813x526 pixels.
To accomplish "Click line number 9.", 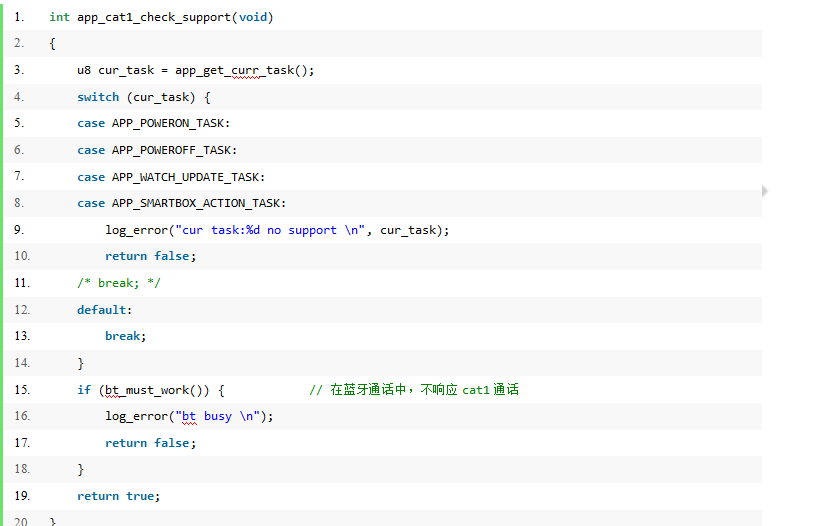I will click(19, 229).
